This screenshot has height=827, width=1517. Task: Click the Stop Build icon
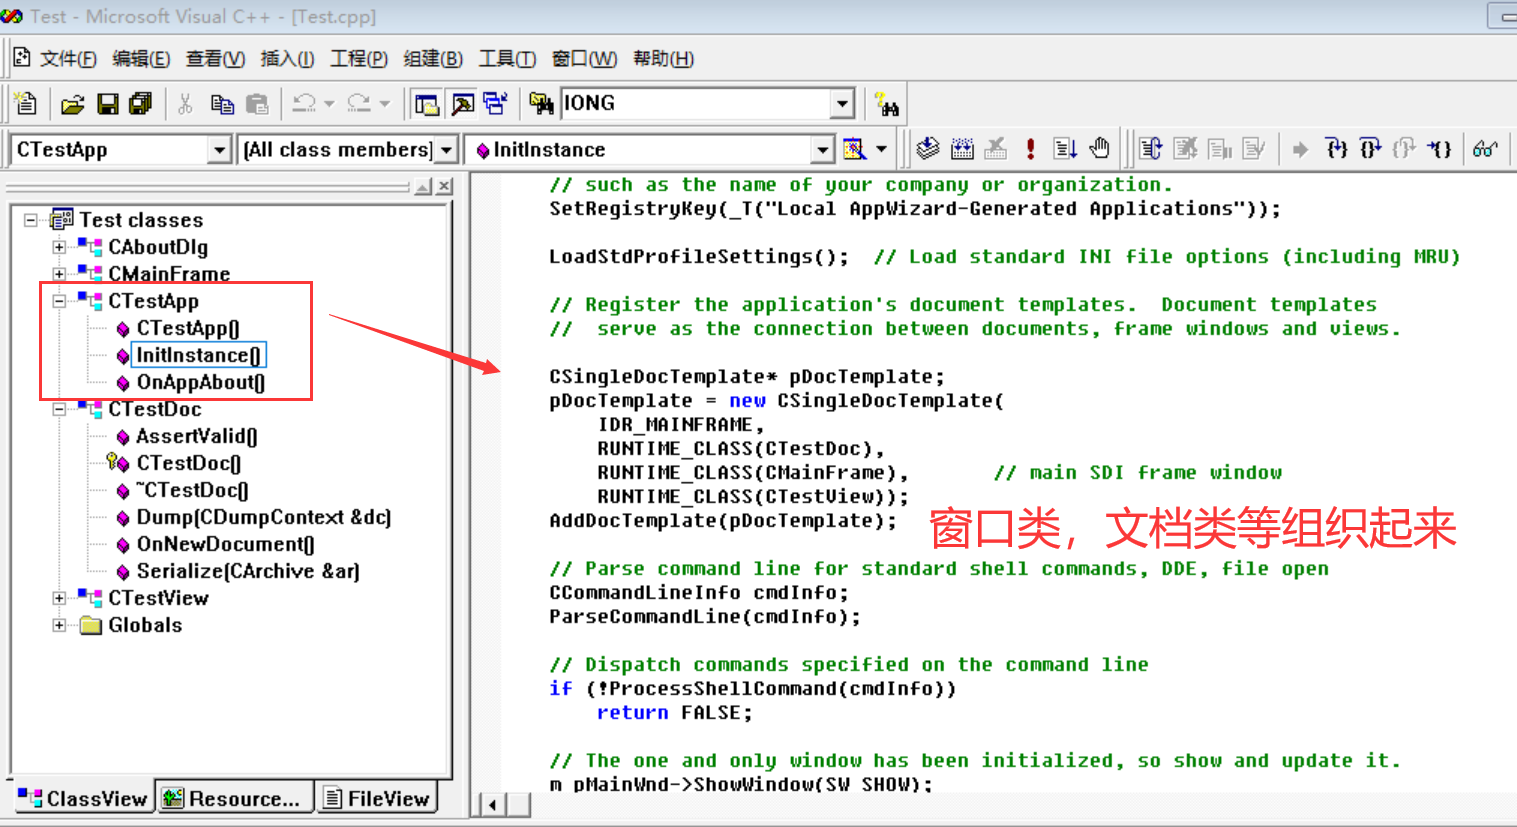click(x=996, y=149)
